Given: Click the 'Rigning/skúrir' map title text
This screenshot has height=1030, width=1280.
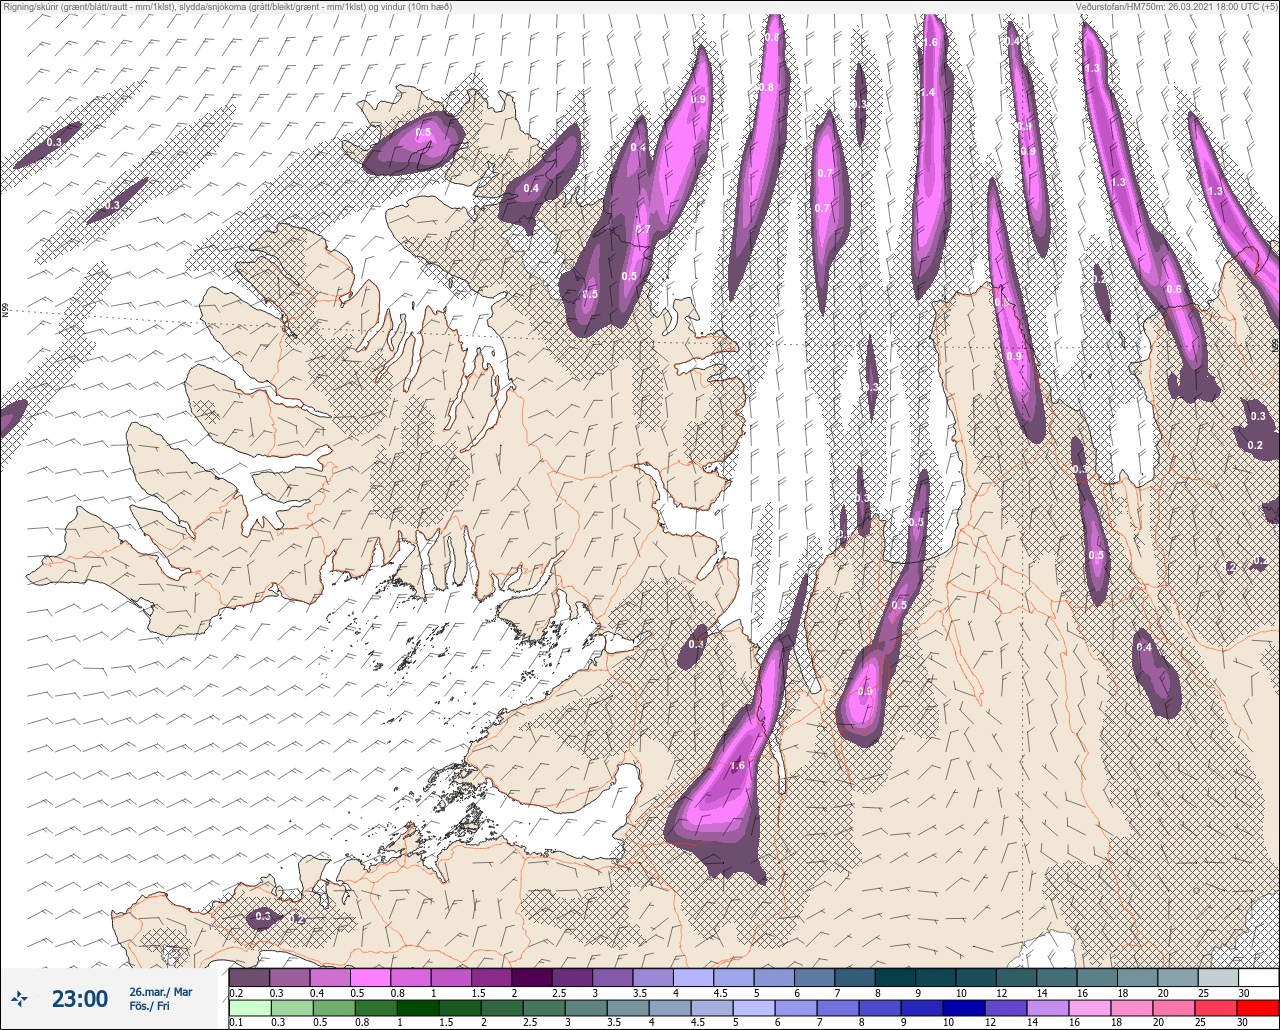Looking at the screenshot, I should pos(34,7).
